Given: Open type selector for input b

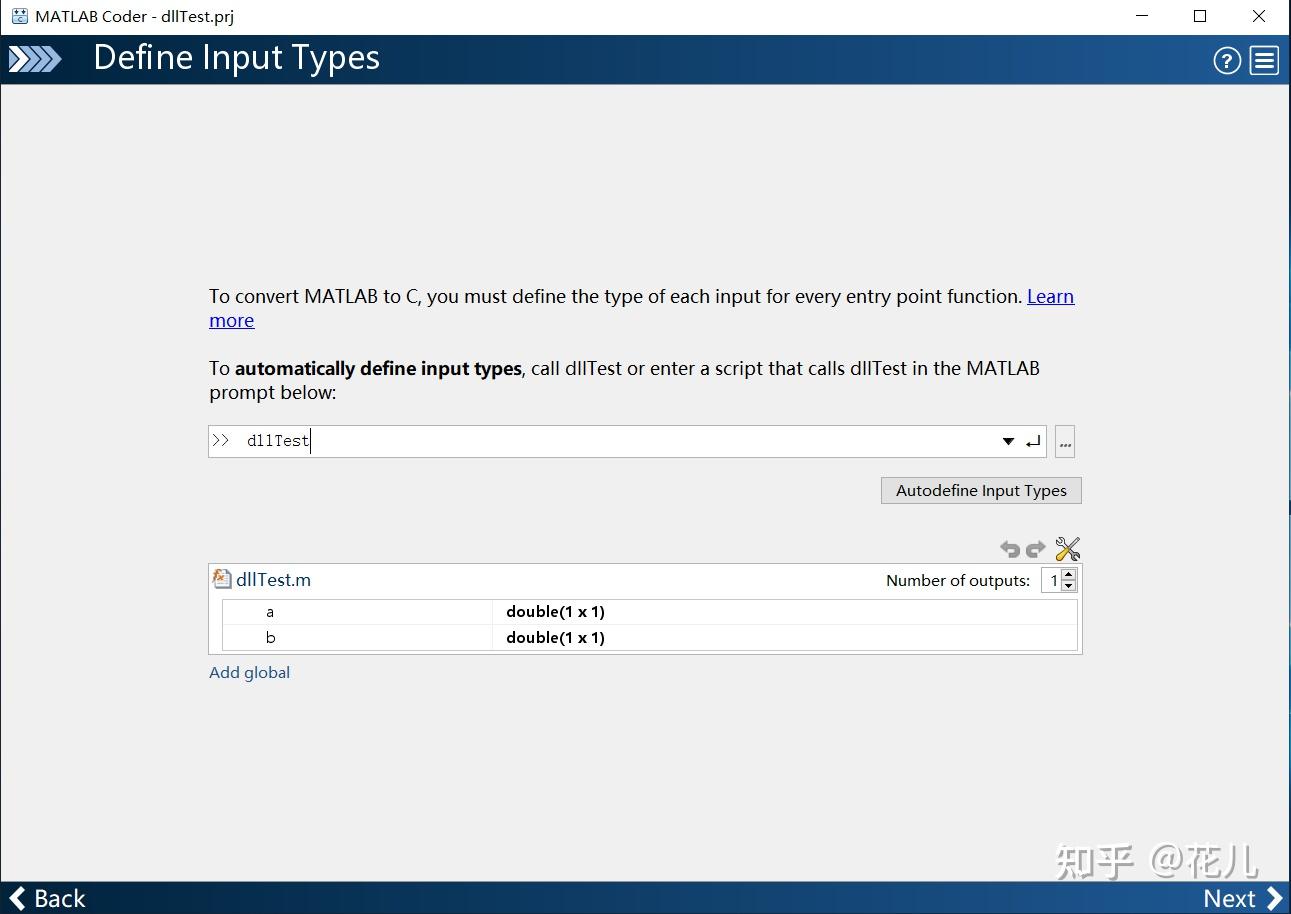Looking at the screenshot, I should click(x=555, y=638).
